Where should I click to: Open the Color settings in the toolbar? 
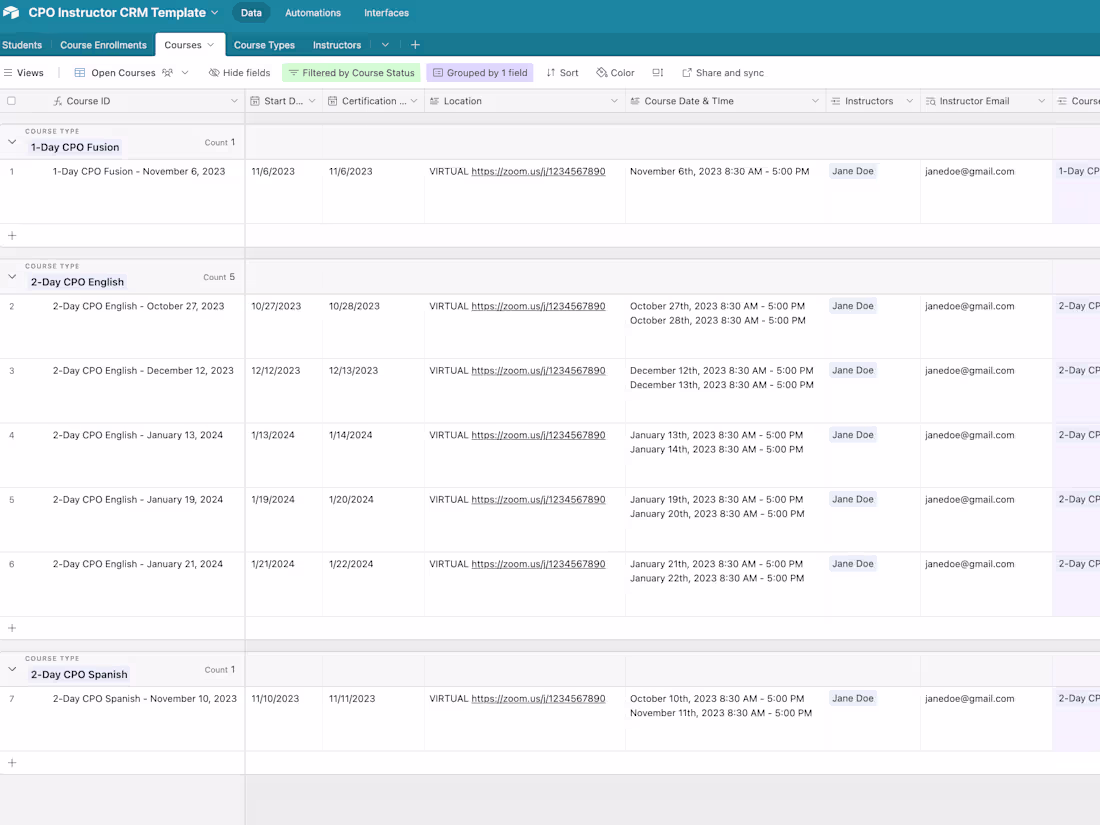[615, 72]
